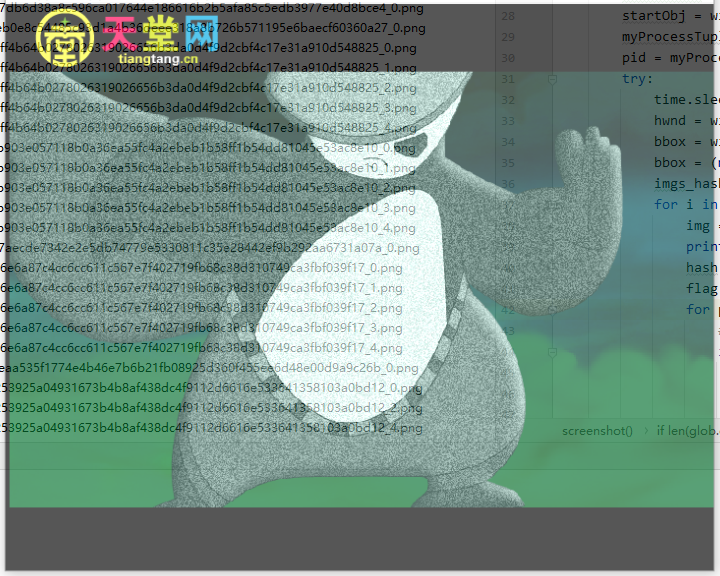Select file eaa535f1774e4b46...c26b_0.png
The width and height of the screenshot is (720, 576).
(x=209, y=368)
